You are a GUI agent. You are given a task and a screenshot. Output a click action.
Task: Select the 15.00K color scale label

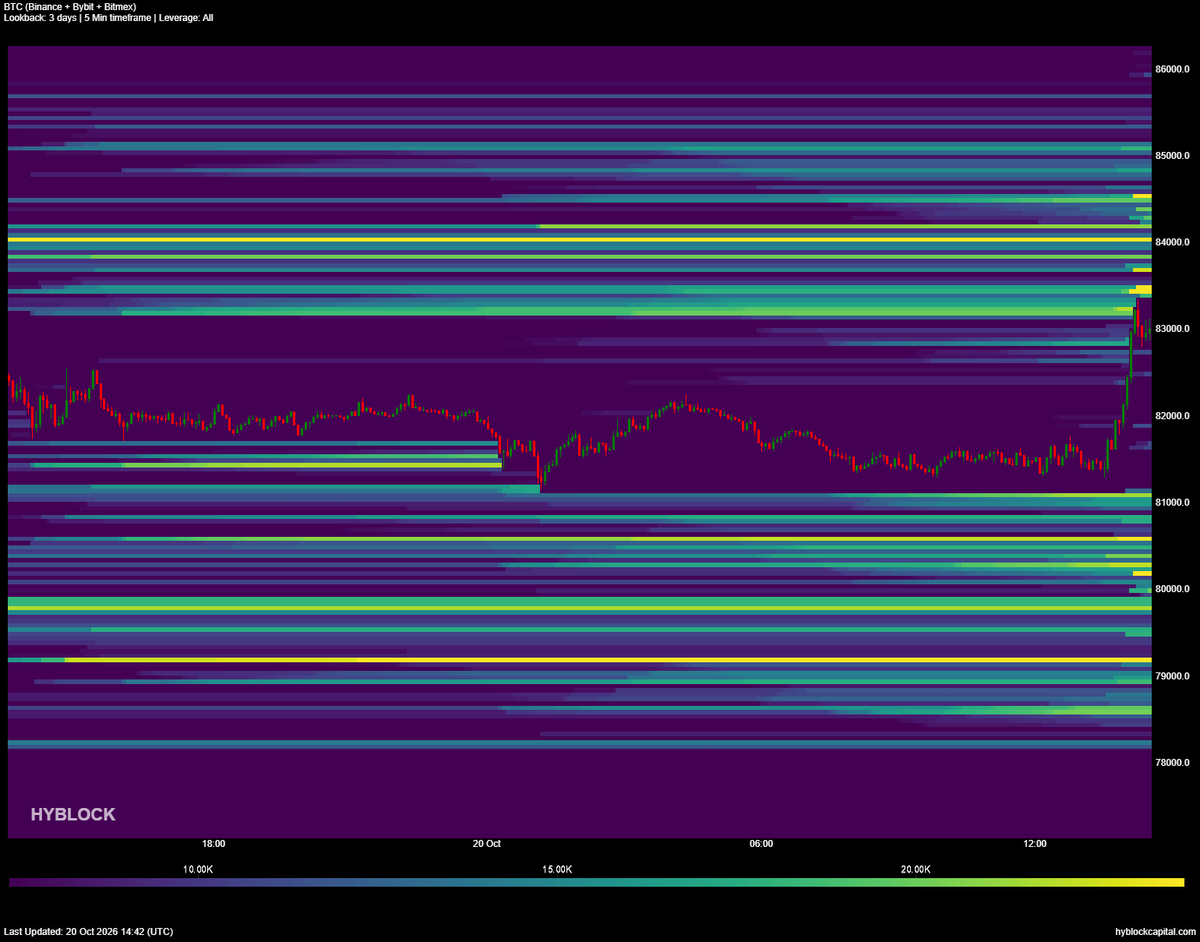(557, 869)
